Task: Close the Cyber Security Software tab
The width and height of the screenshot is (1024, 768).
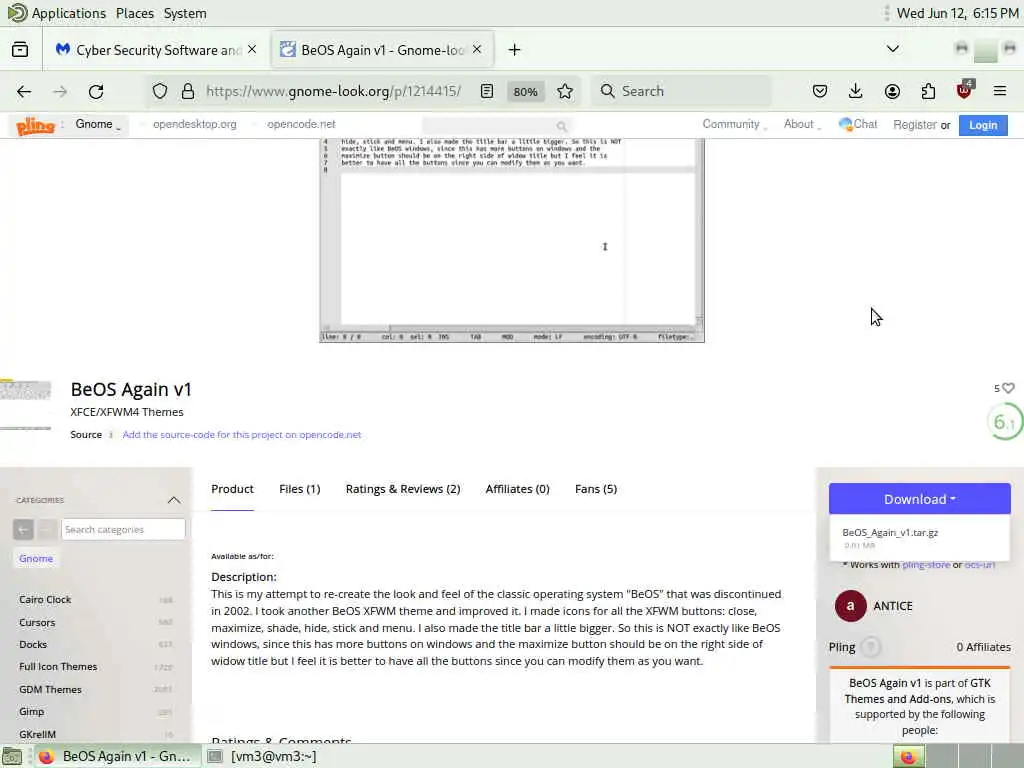Action: [x=252, y=50]
